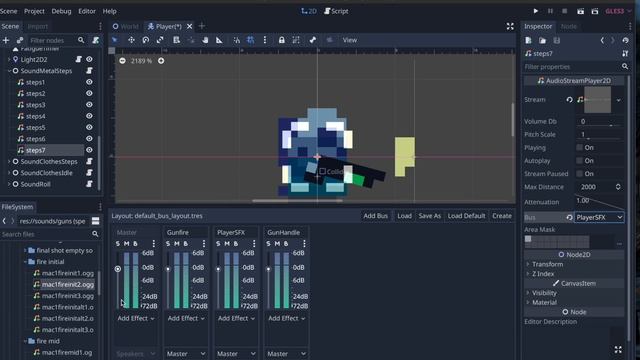The width and height of the screenshot is (640, 360).
Task: Select the Rotate tool in the viewport toolbar
Action: coord(146,40)
